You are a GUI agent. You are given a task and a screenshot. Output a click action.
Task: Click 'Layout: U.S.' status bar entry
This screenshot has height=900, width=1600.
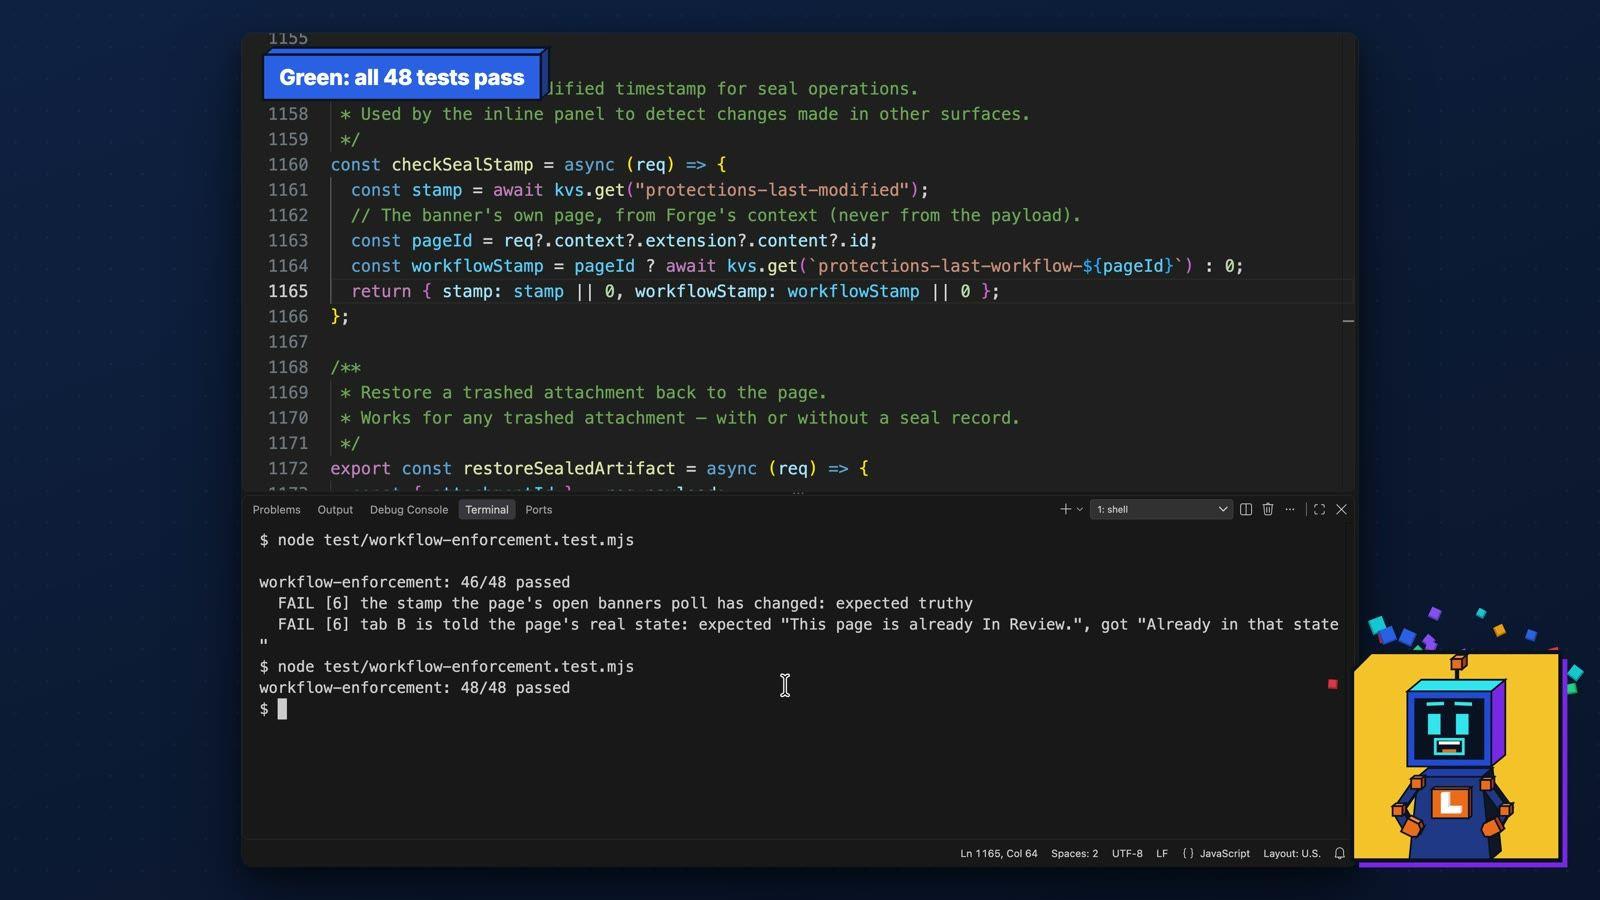1292,854
